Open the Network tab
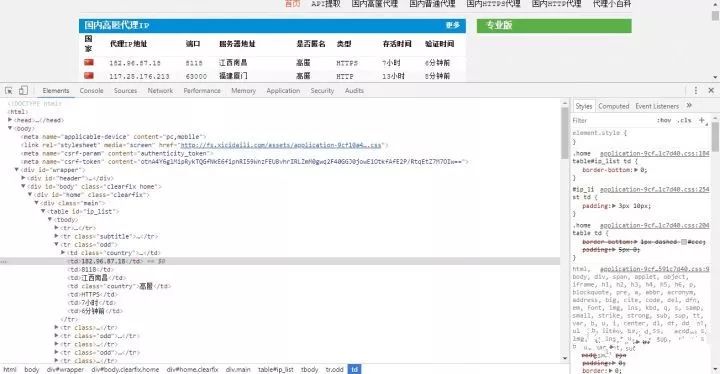 coord(160,91)
